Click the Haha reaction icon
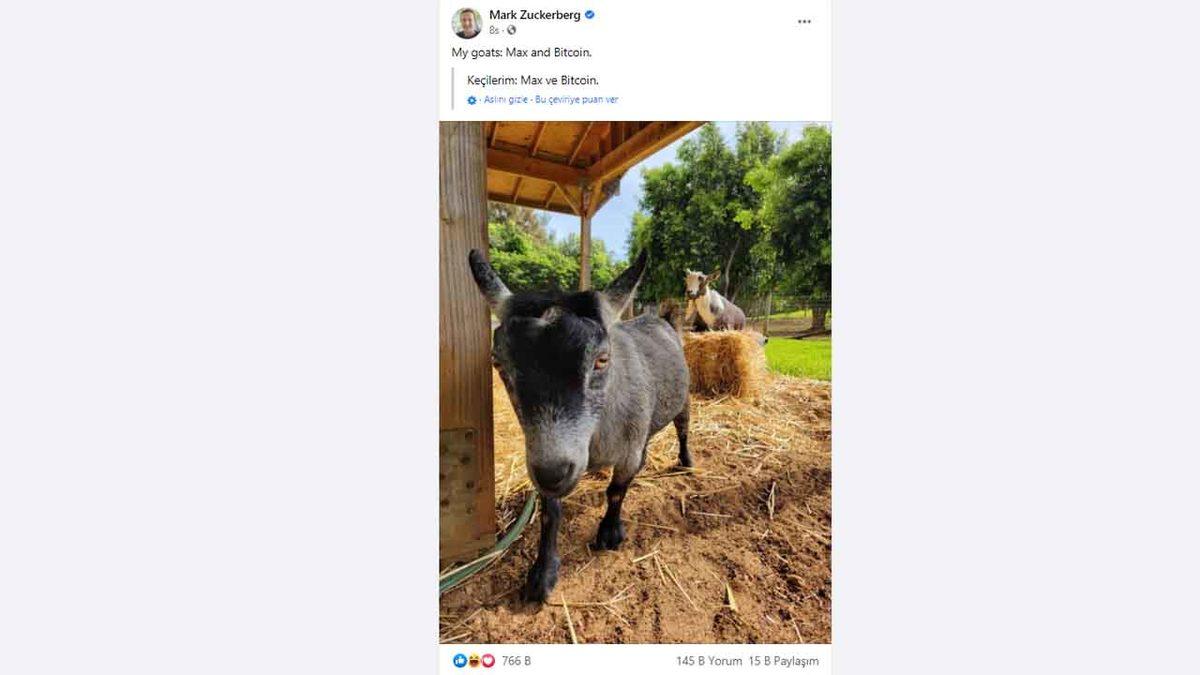This screenshot has width=1200, height=675. point(473,660)
